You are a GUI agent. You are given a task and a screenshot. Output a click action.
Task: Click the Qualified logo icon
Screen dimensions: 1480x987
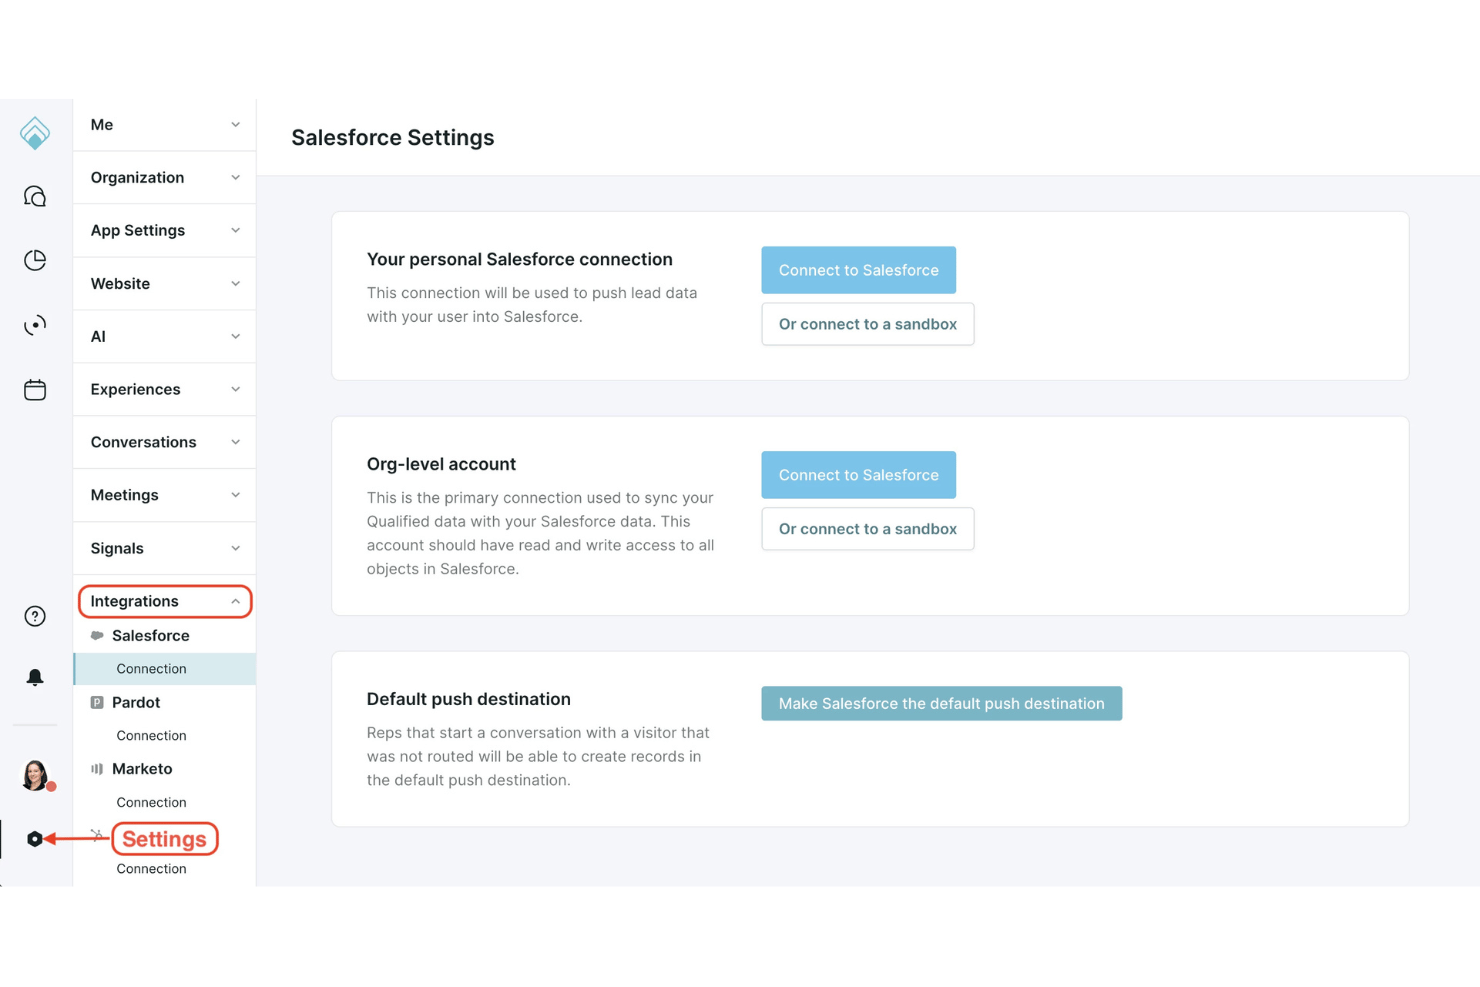(35, 133)
